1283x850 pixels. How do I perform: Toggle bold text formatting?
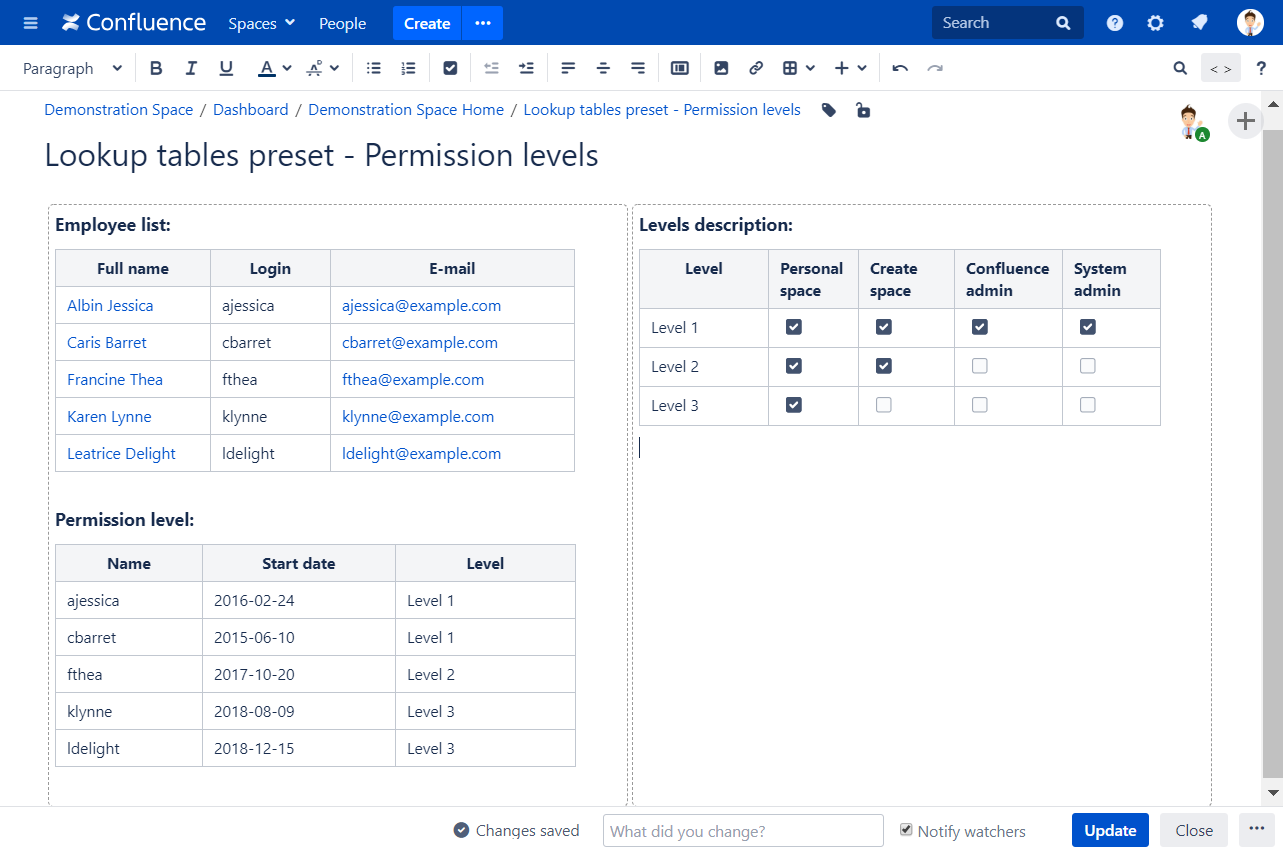pos(156,68)
